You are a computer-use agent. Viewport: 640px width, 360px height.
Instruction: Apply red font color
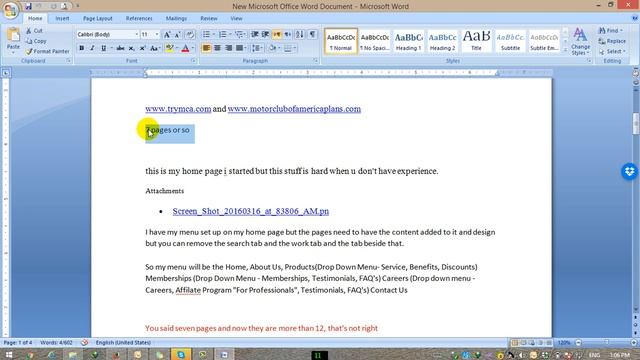pyautogui.click(x=185, y=48)
